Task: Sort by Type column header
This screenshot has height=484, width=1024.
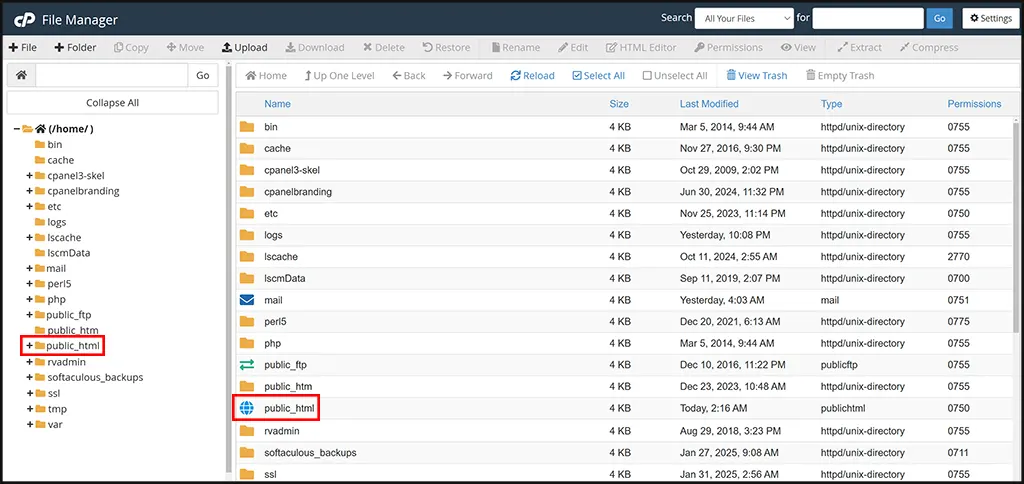Action: 831,104
